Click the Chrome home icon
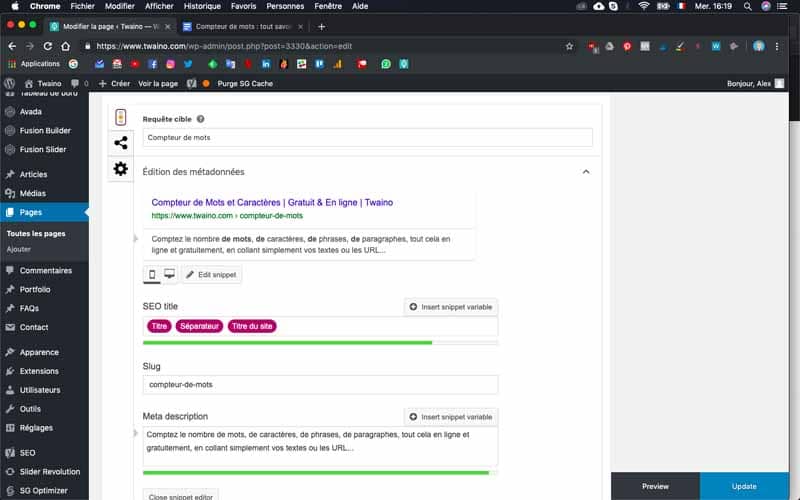Image resolution: width=800 pixels, height=500 pixels. tap(65, 46)
